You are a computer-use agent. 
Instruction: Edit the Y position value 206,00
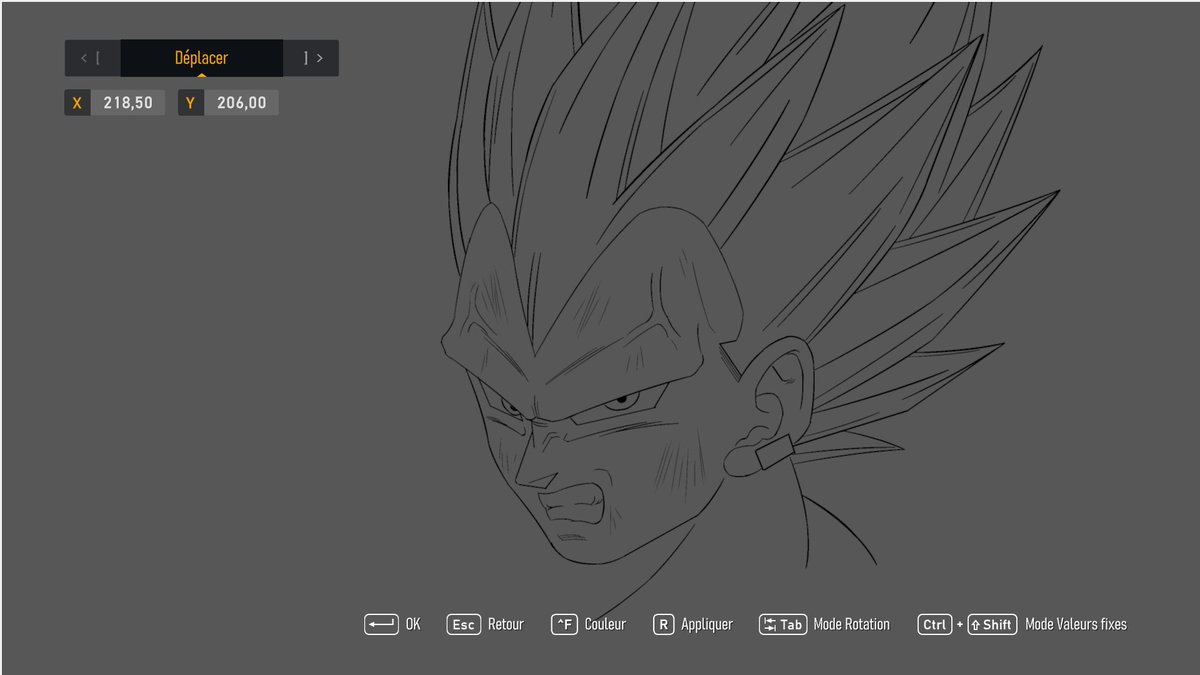[x=241, y=102]
